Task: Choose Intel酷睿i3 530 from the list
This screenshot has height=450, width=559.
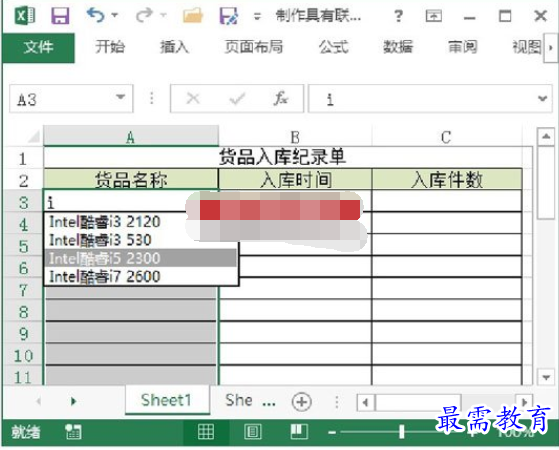Action: [141, 240]
